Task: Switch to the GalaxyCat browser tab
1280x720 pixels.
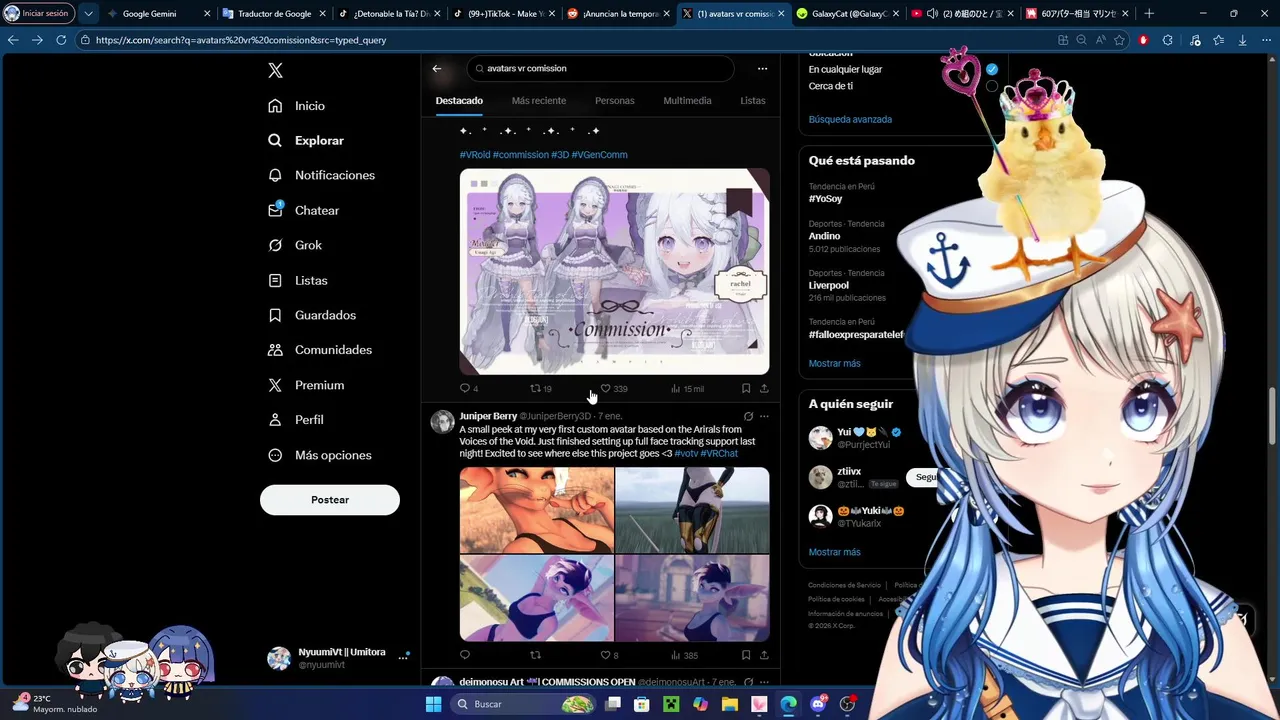Action: pyautogui.click(x=848, y=14)
